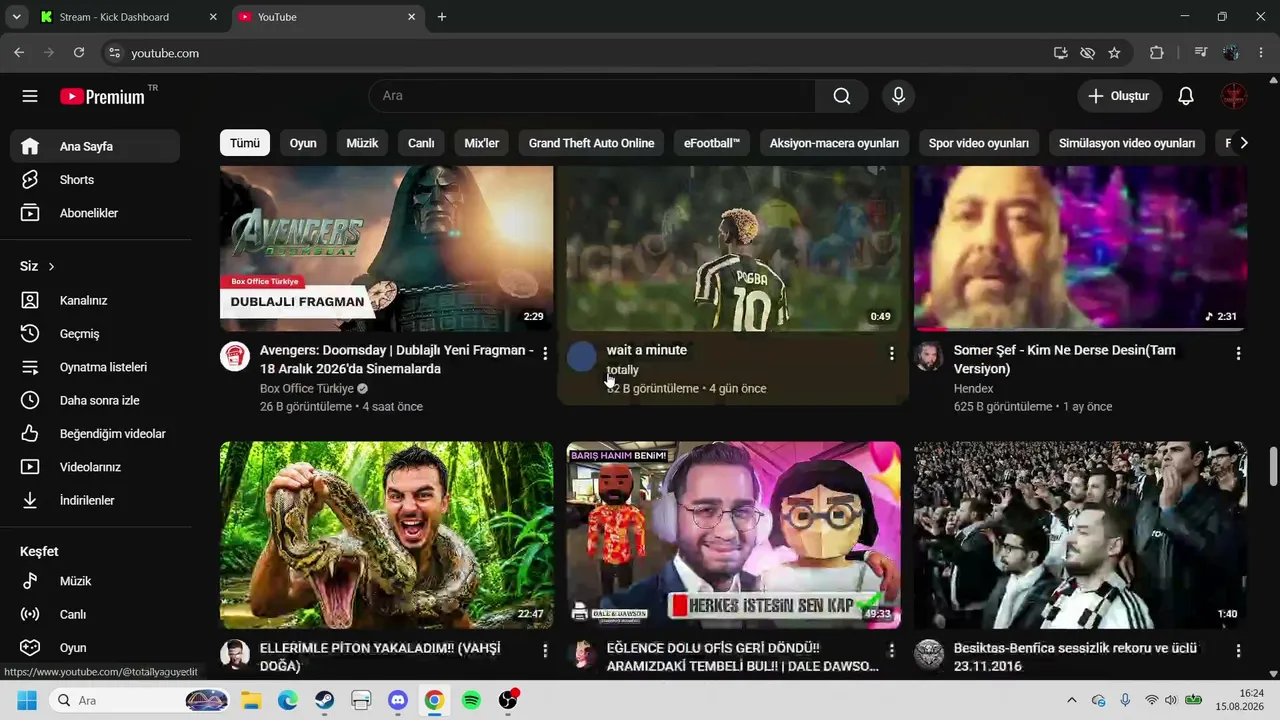Screen dimensions: 1280x720
Task: Open more options for ELLERİMLE PİTON video
Action: pos(545,651)
